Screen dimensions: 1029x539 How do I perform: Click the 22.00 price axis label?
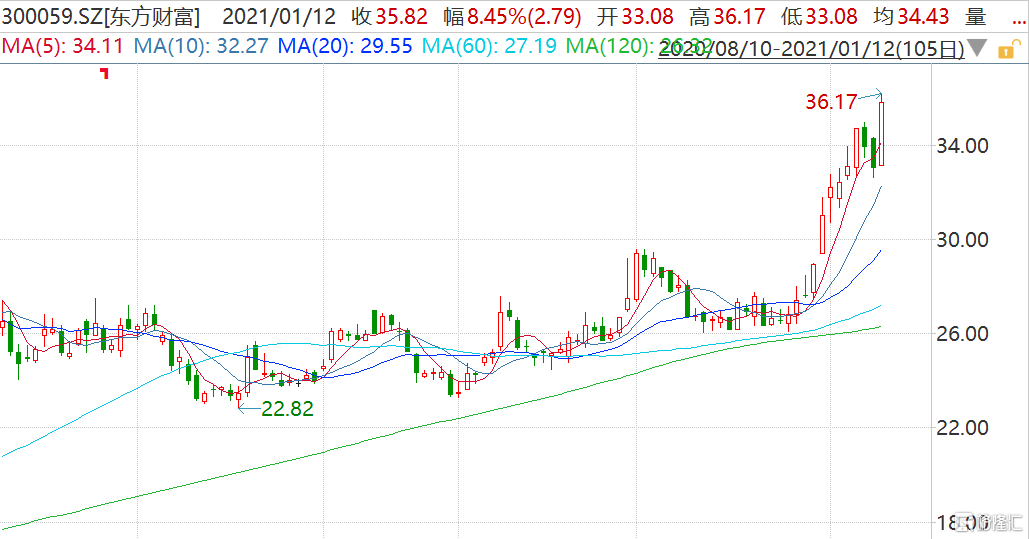click(x=962, y=427)
